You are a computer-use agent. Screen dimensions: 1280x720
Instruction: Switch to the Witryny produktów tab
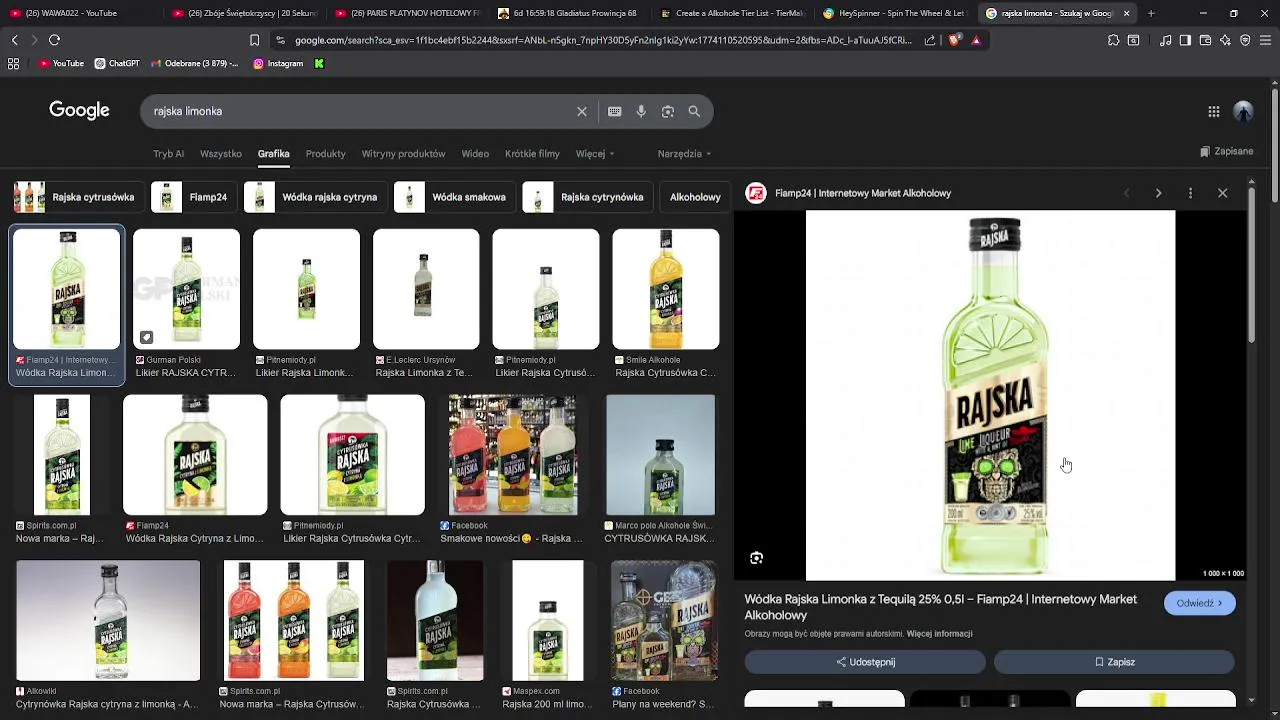[403, 154]
